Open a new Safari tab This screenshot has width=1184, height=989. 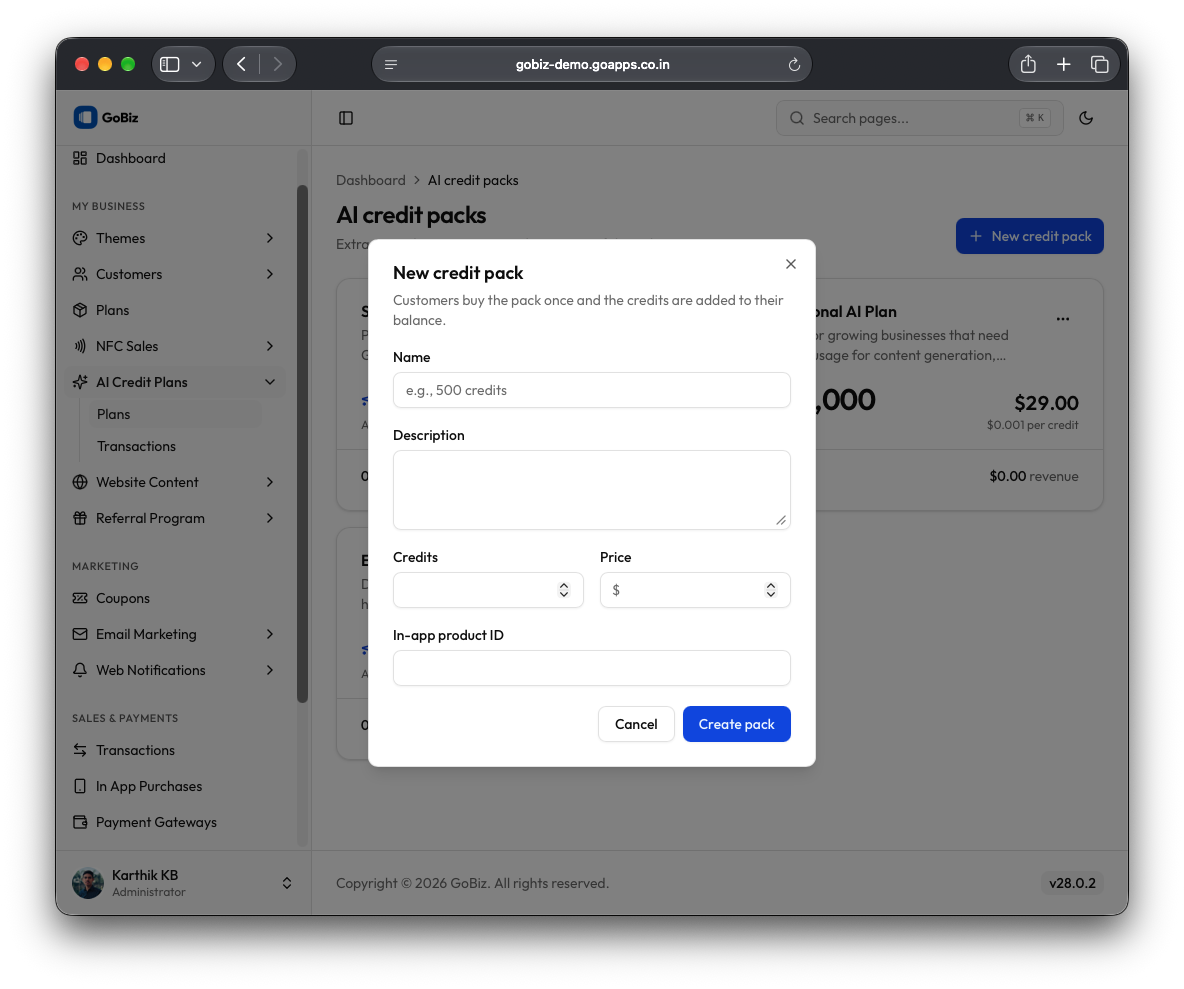(1063, 64)
